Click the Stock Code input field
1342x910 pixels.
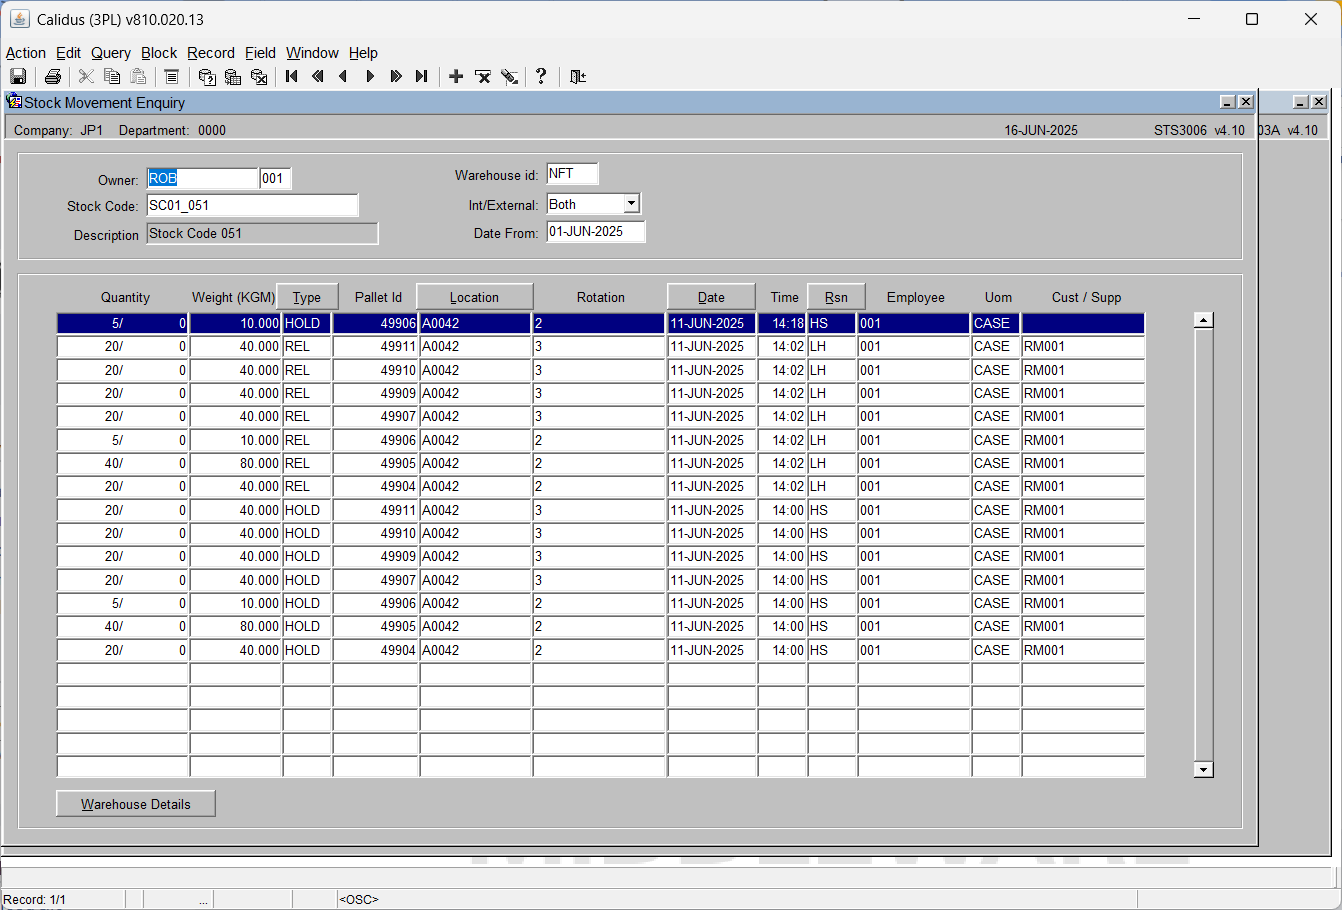point(252,205)
